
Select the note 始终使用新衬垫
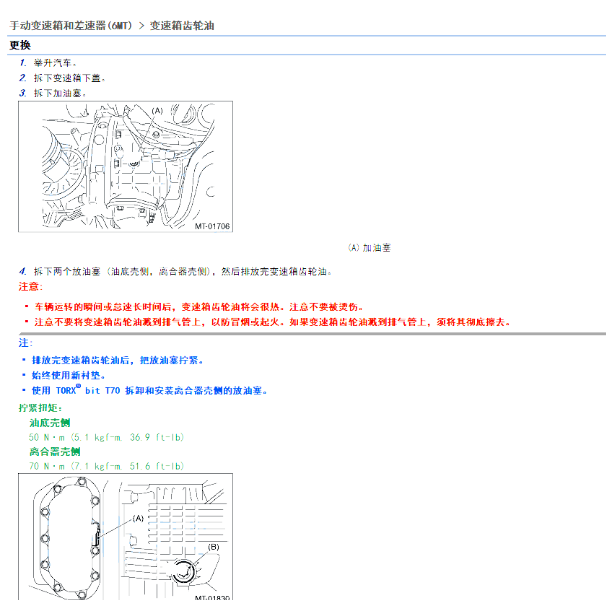68,375
